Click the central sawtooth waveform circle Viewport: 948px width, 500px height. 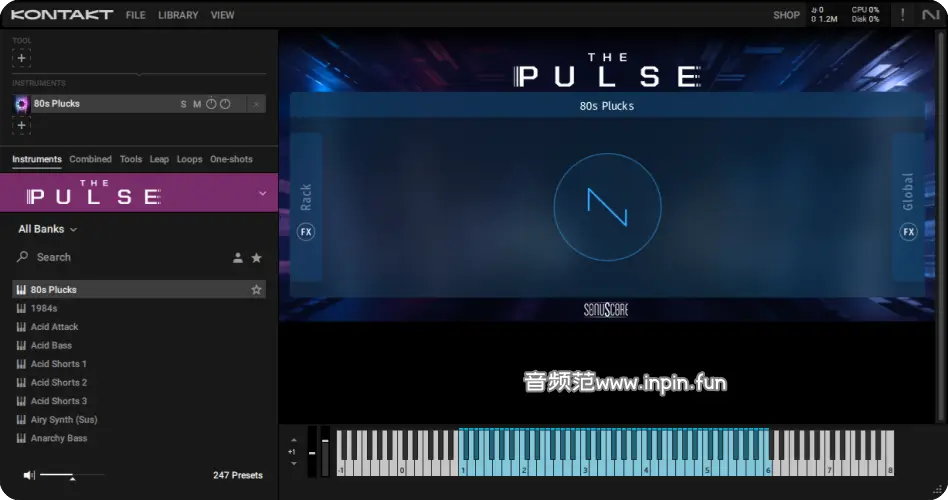tap(607, 207)
